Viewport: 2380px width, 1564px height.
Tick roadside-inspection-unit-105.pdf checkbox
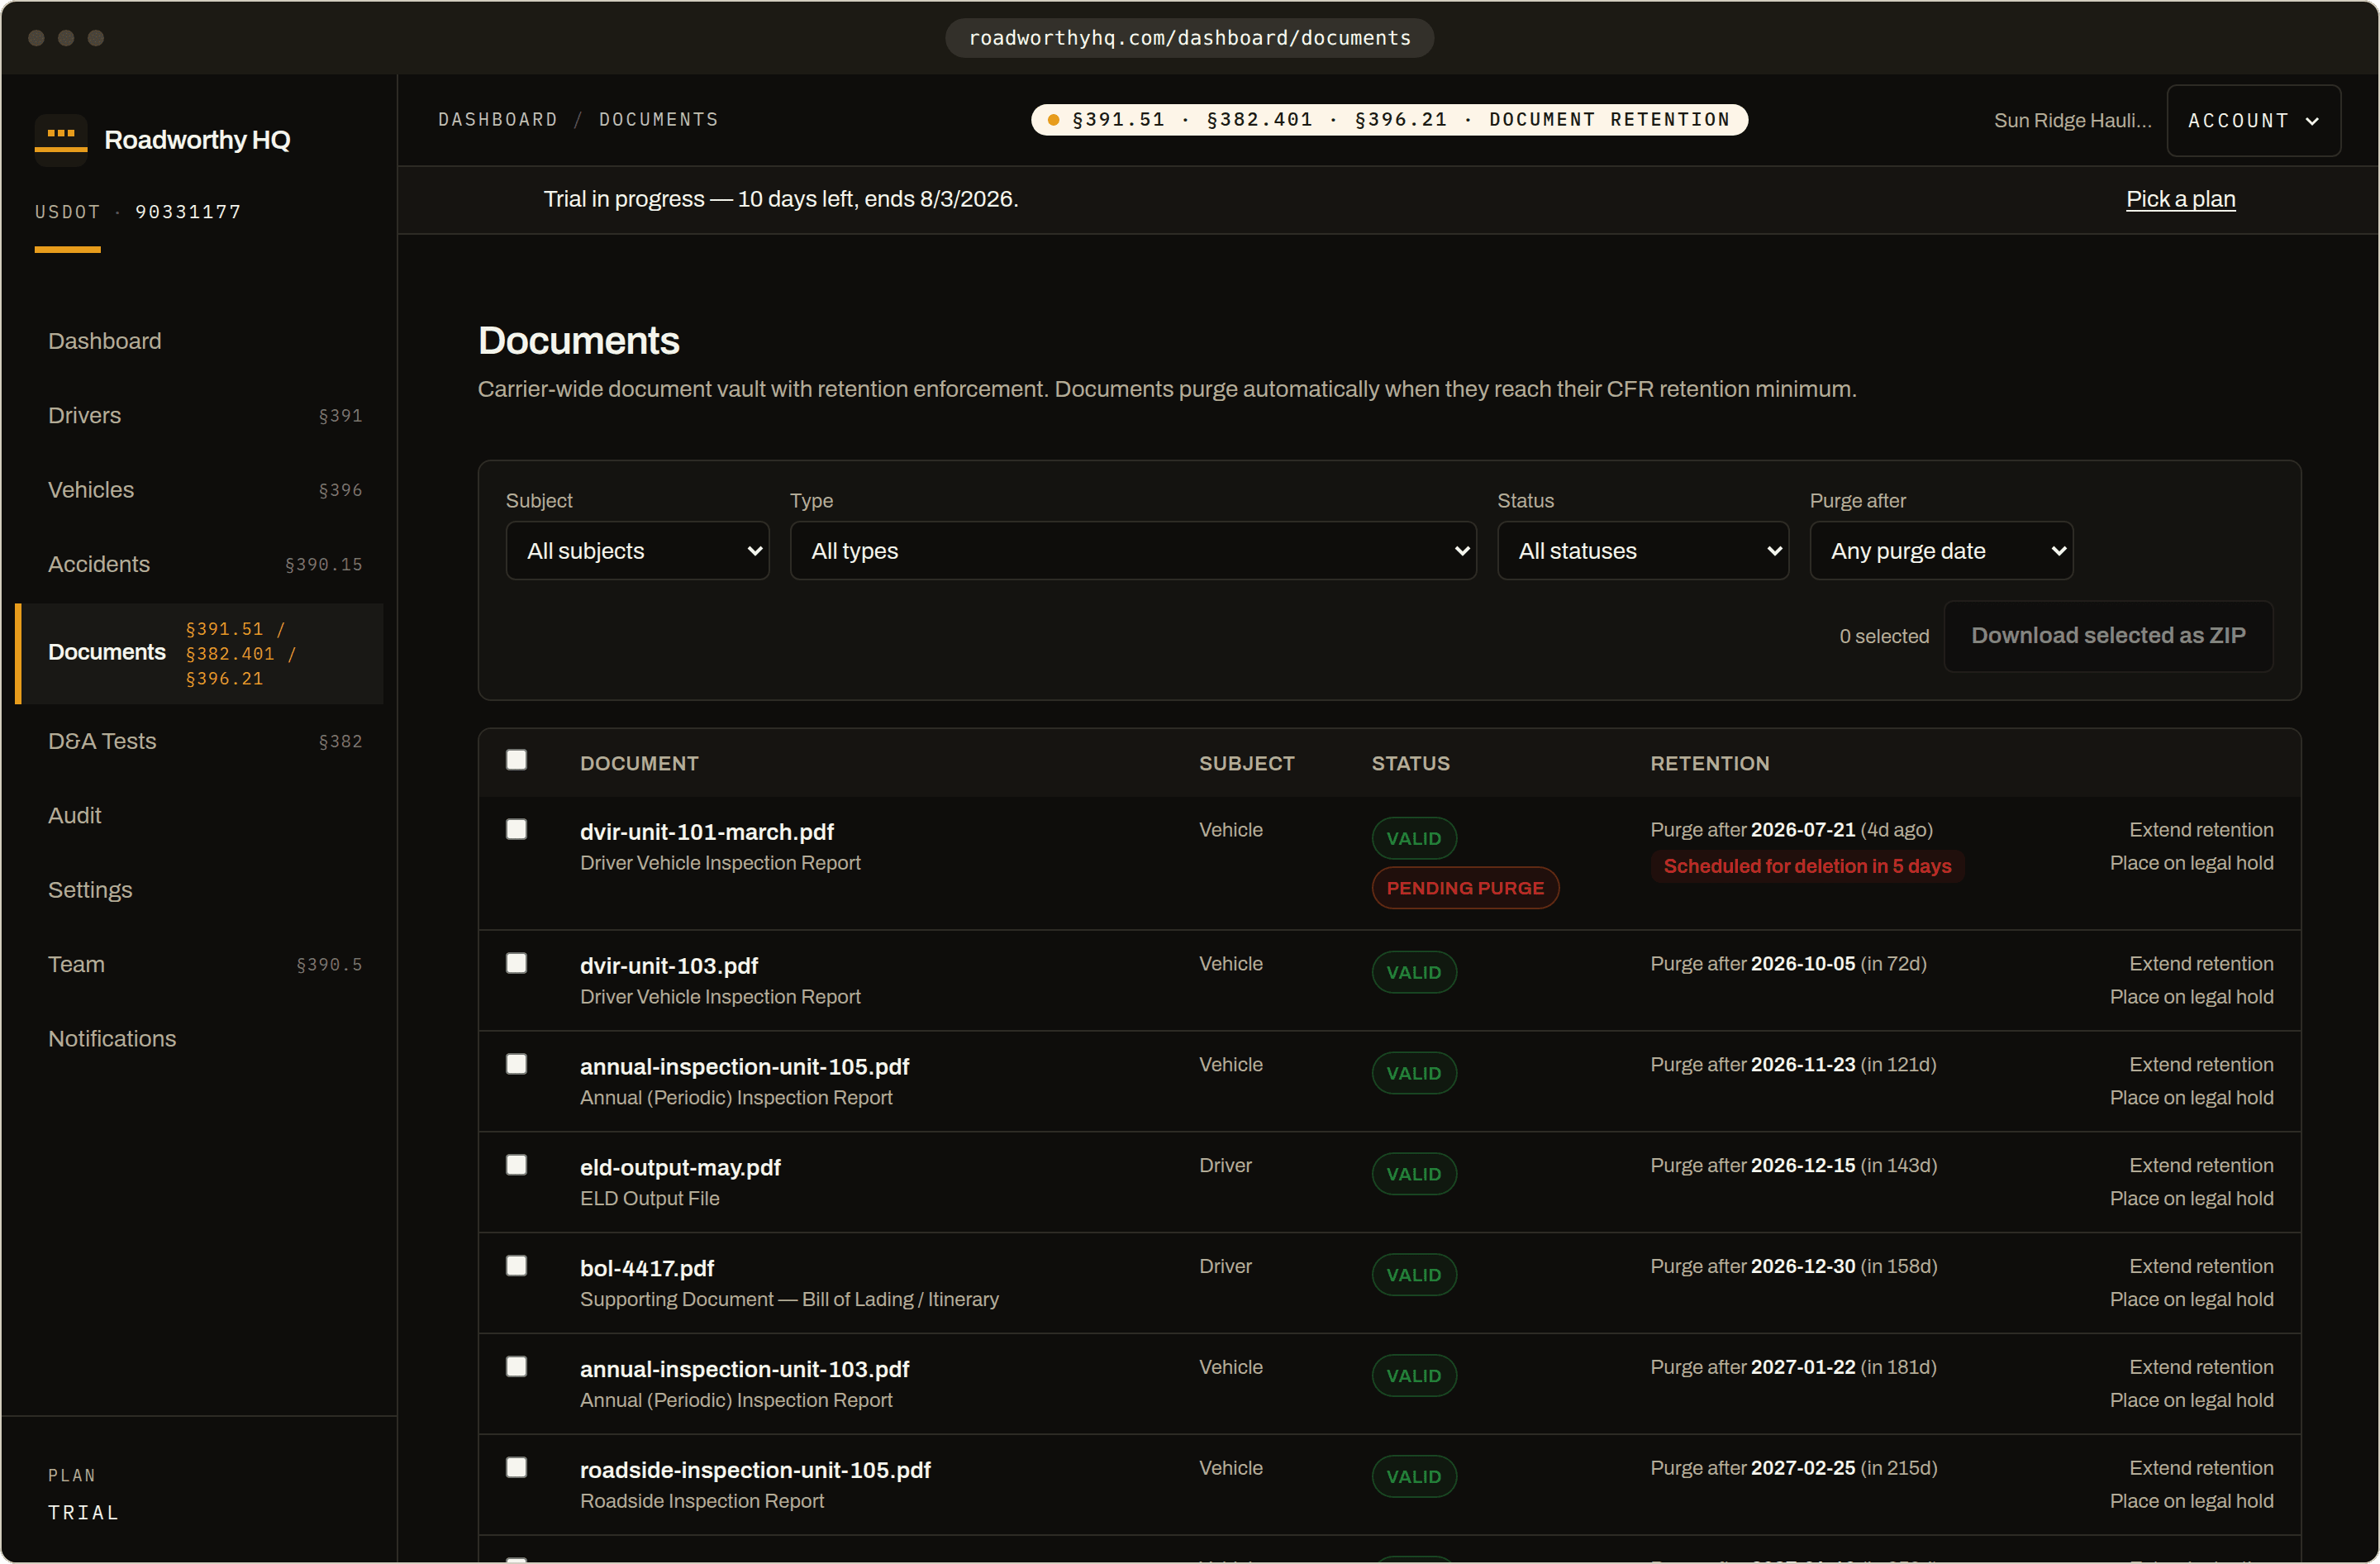click(x=516, y=1468)
